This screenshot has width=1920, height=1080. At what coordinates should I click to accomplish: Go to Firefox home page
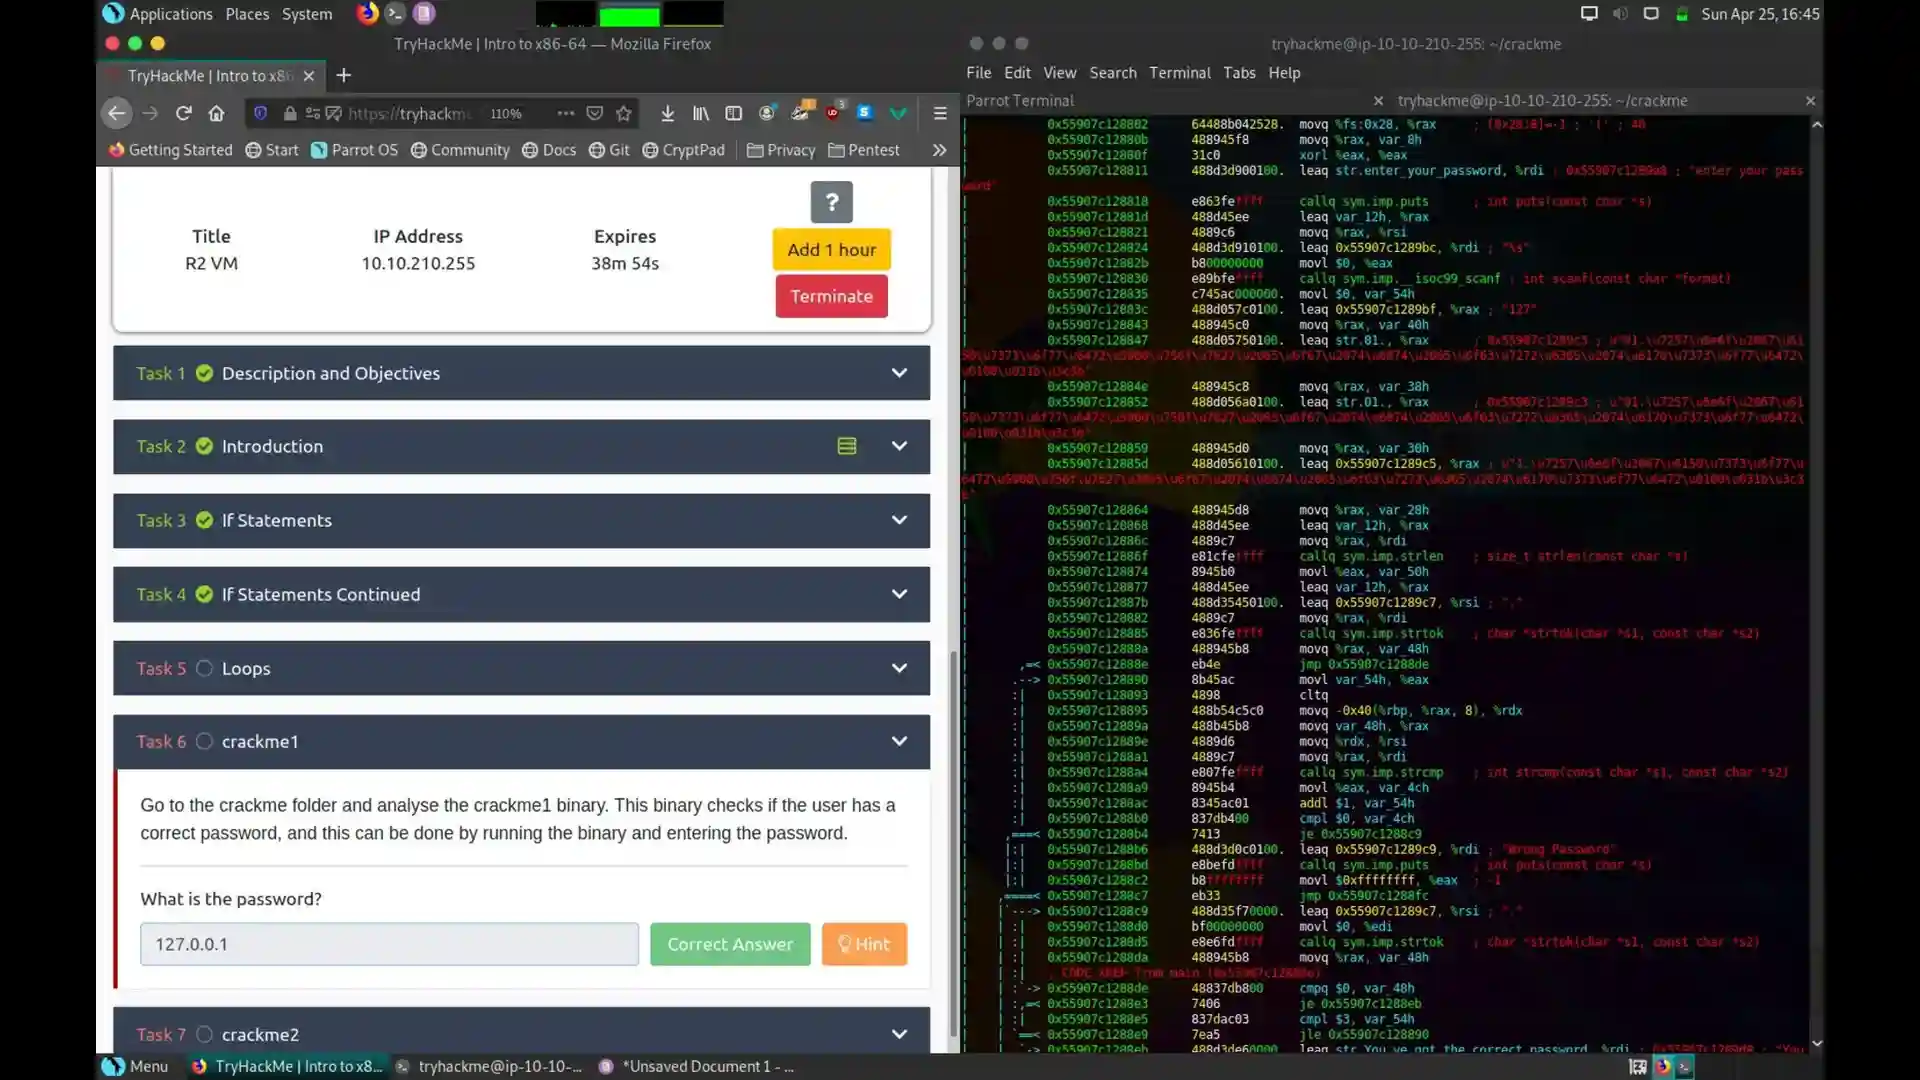(216, 113)
